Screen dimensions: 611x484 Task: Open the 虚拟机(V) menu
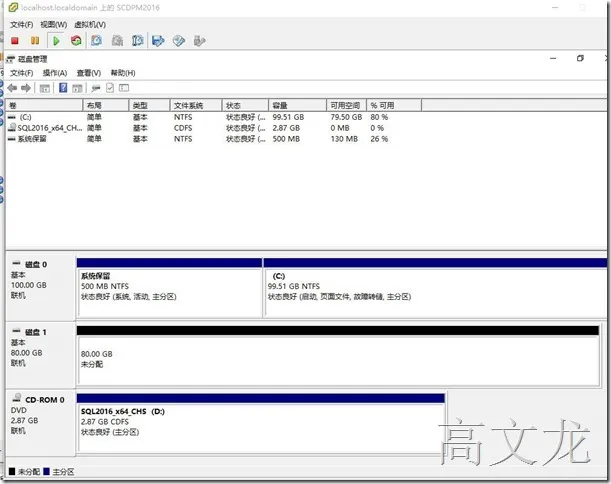[90, 25]
